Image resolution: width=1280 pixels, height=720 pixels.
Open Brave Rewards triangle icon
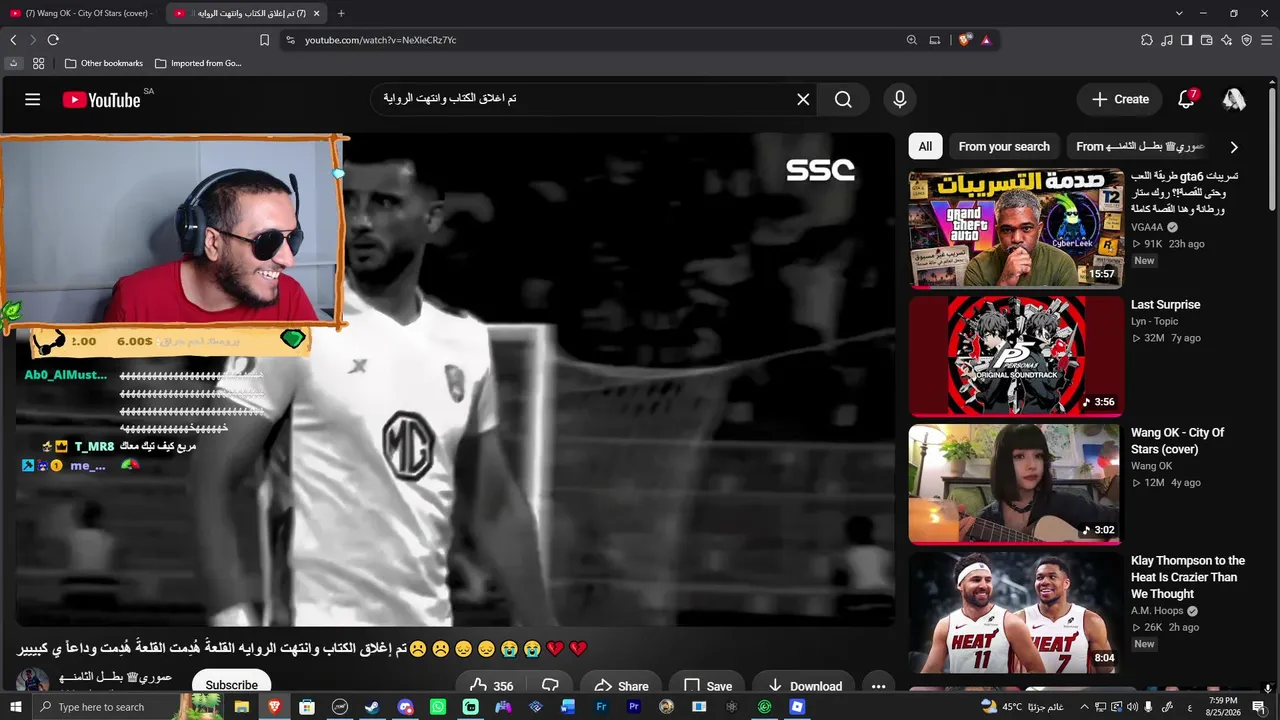pyautogui.click(x=986, y=40)
